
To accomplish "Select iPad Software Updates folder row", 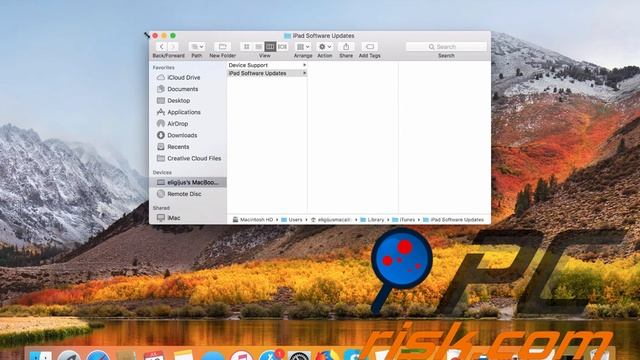I will (267, 73).
